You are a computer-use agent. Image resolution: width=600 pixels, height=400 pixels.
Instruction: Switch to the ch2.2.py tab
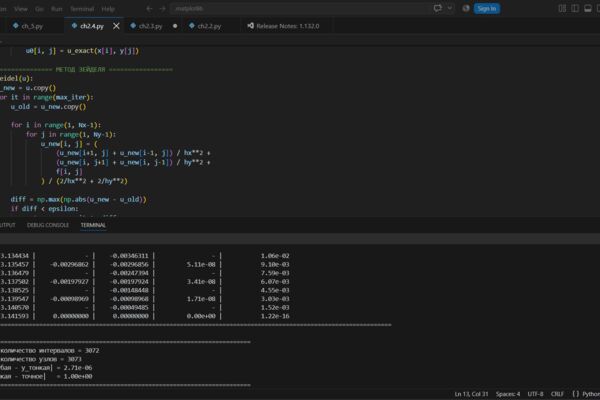click(x=209, y=26)
